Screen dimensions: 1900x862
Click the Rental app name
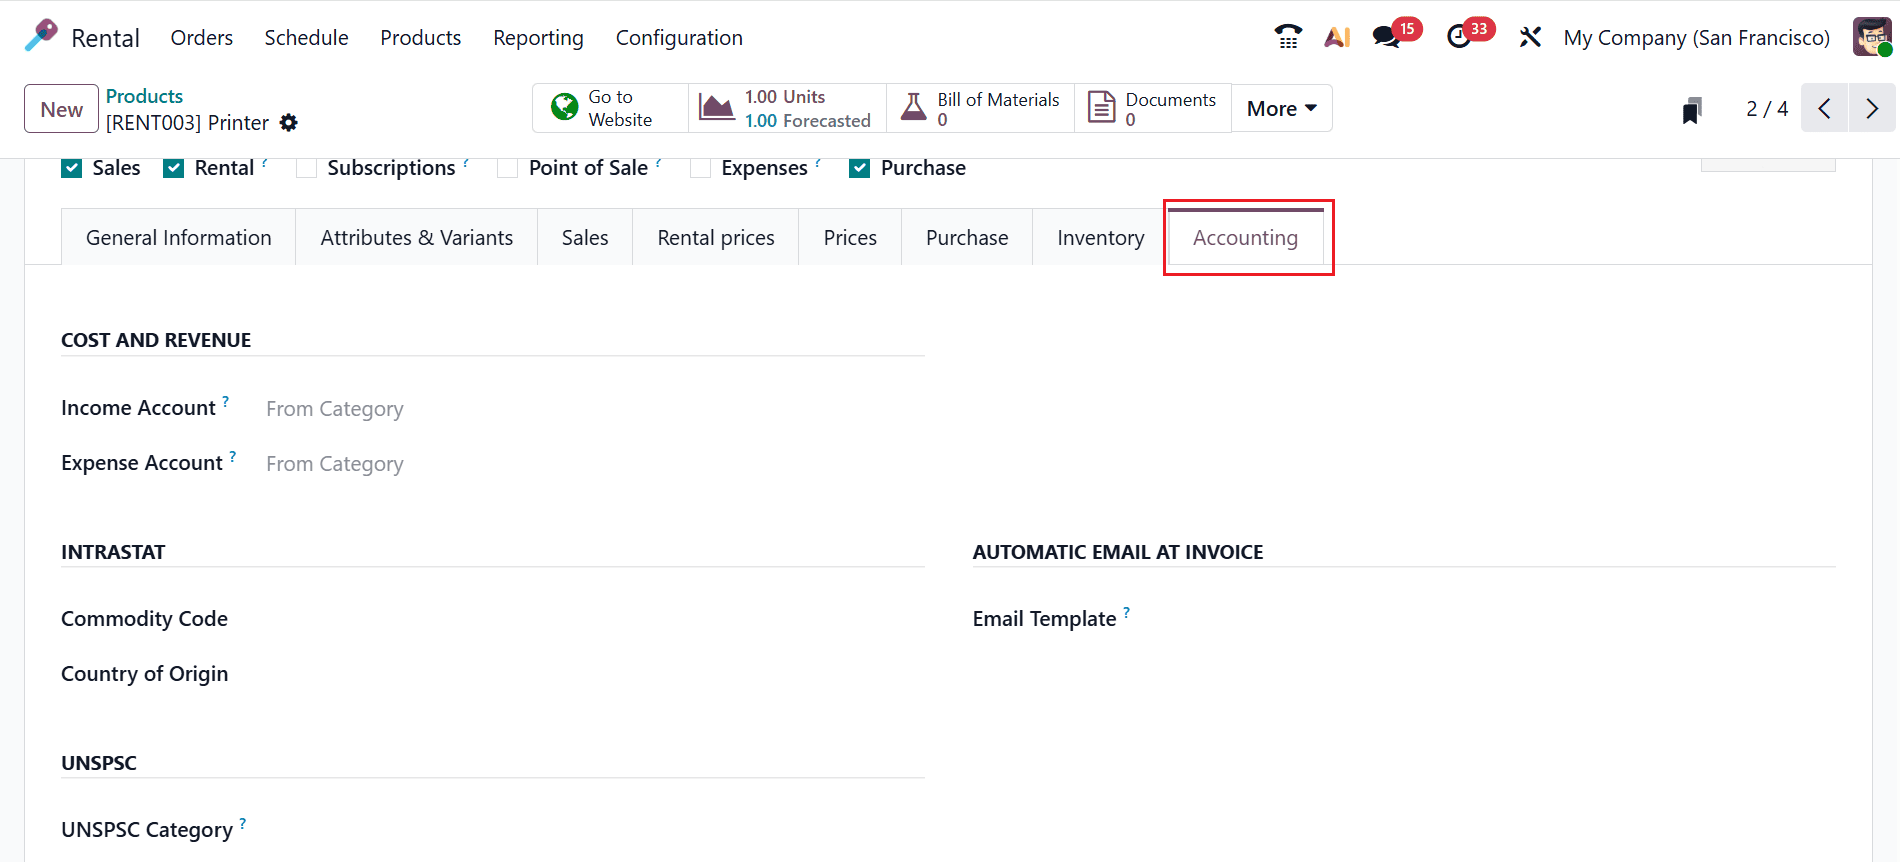point(105,38)
